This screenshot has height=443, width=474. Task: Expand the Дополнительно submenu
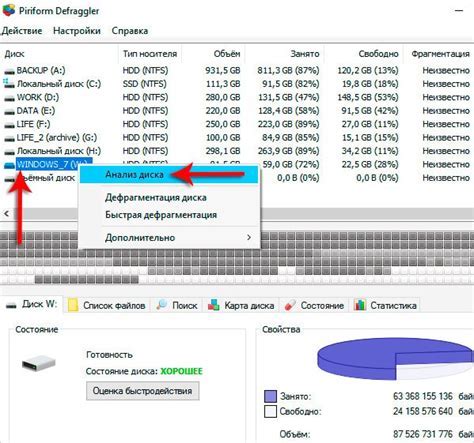(x=169, y=238)
